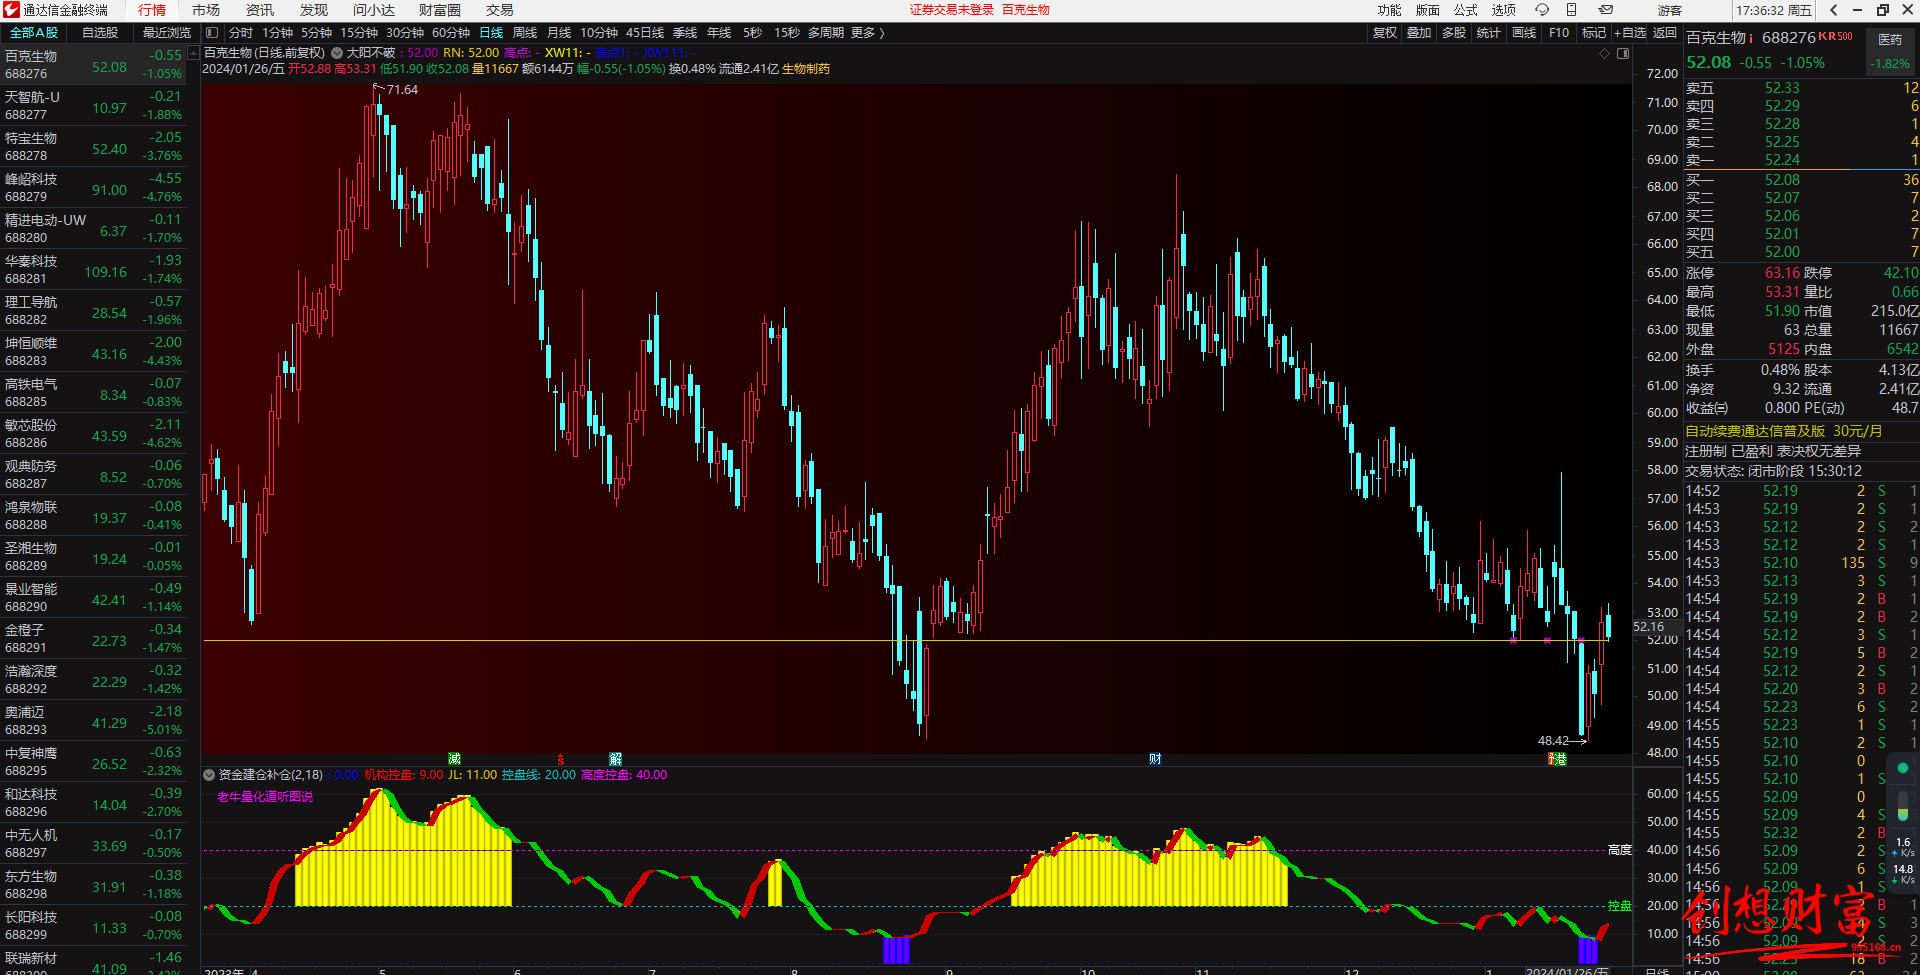This screenshot has height=975, width=1920.
Task: Click the green status dot in floating widget
Action: tap(1903, 768)
